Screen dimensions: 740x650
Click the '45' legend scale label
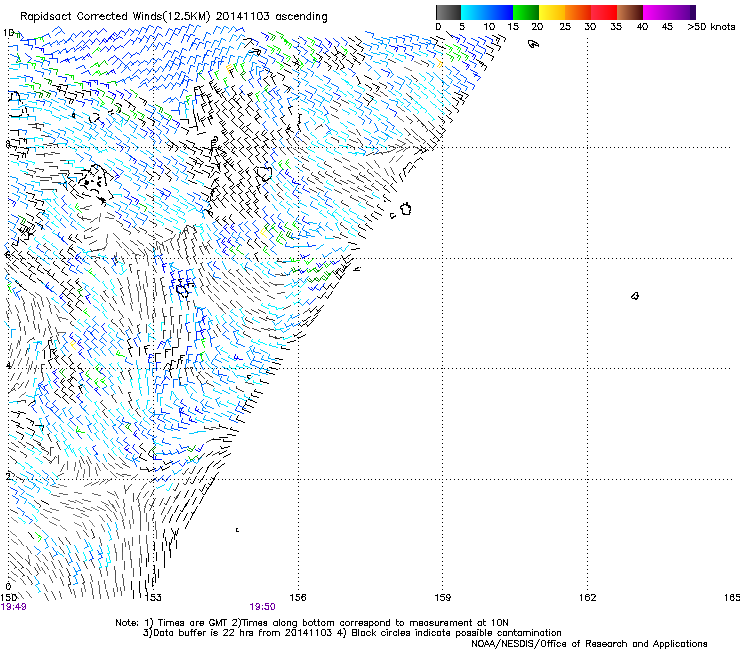[x=667, y=27]
